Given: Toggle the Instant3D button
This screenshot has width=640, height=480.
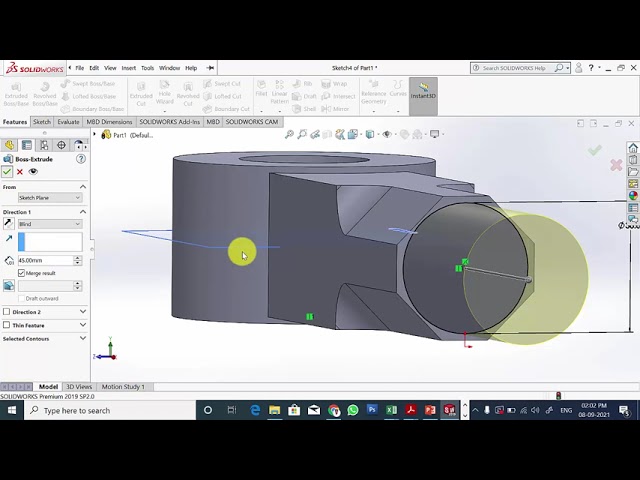Looking at the screenshot, I should coord(423,96).
